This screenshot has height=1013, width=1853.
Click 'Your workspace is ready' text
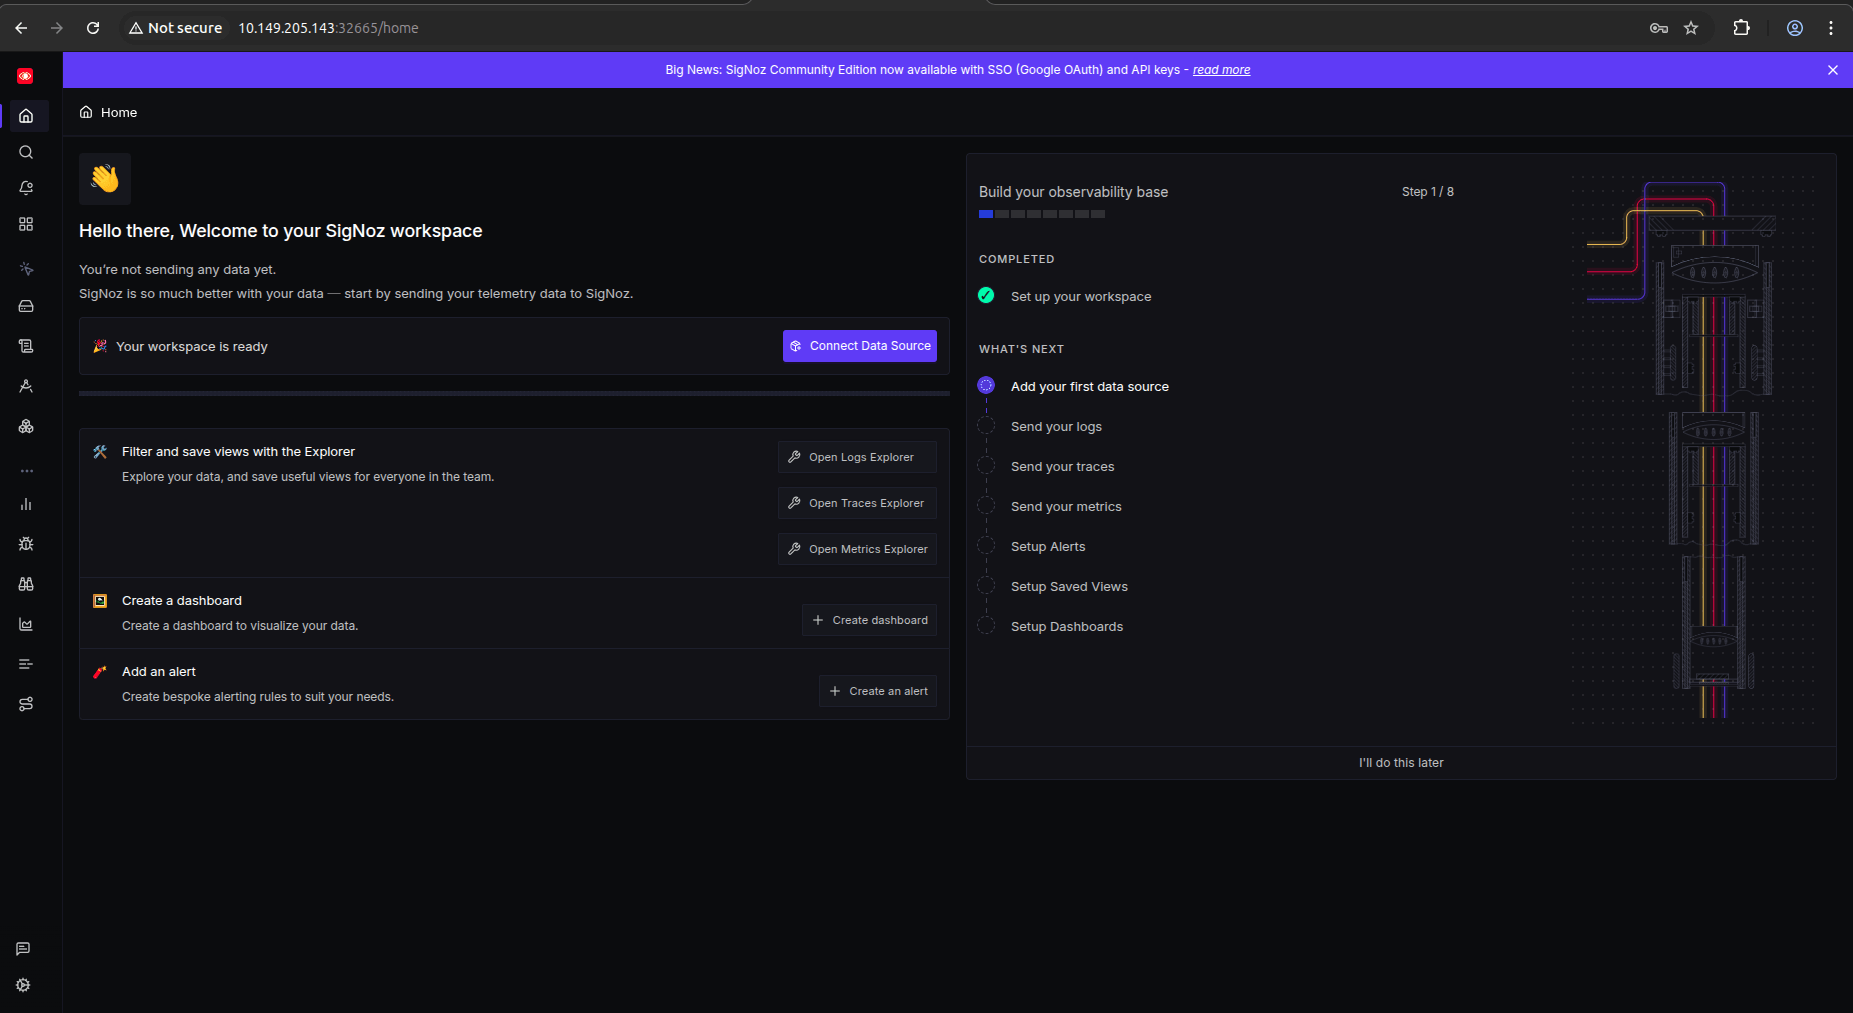coord(192,347)
